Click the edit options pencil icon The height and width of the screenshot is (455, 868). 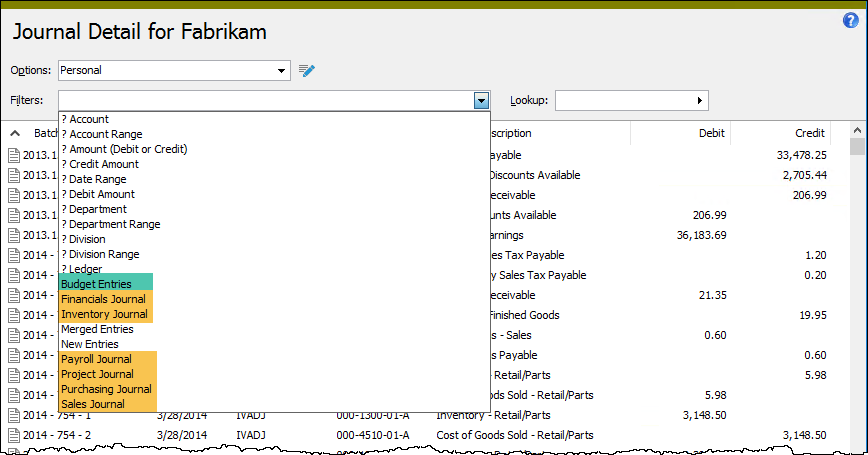click(x=307, y=70)
